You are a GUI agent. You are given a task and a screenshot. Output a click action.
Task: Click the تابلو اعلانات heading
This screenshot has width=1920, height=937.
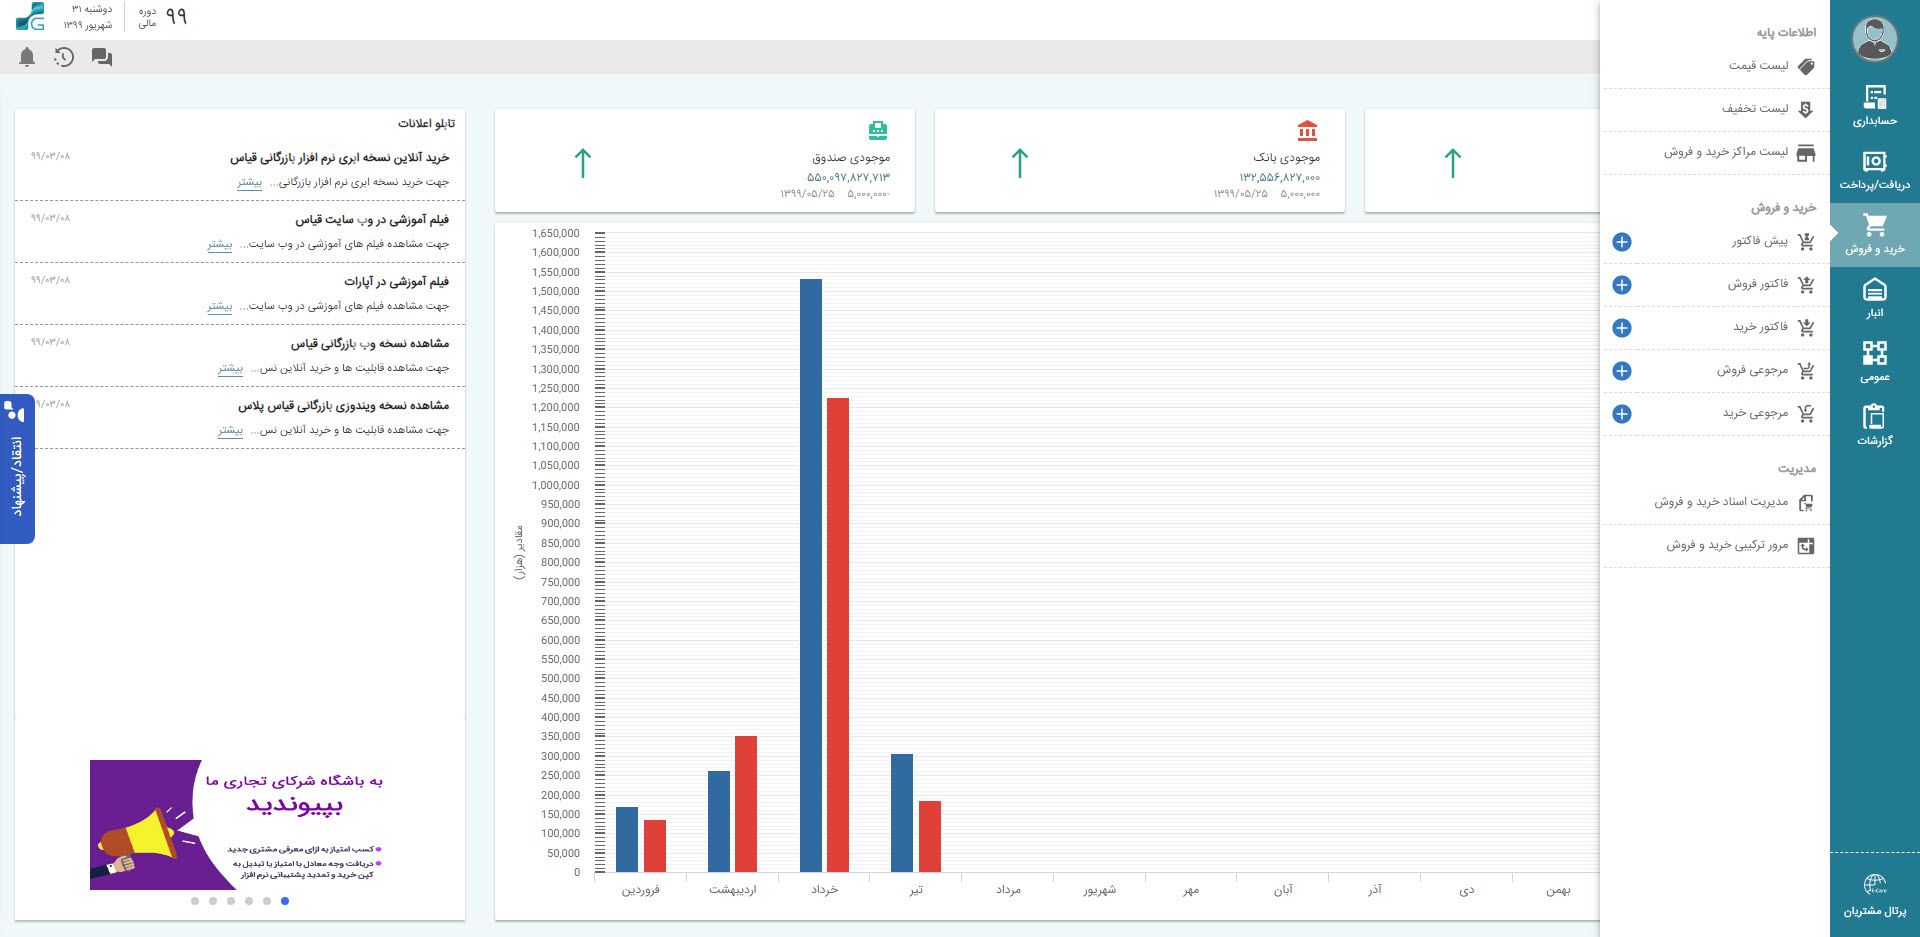click(x=427, y=124)
